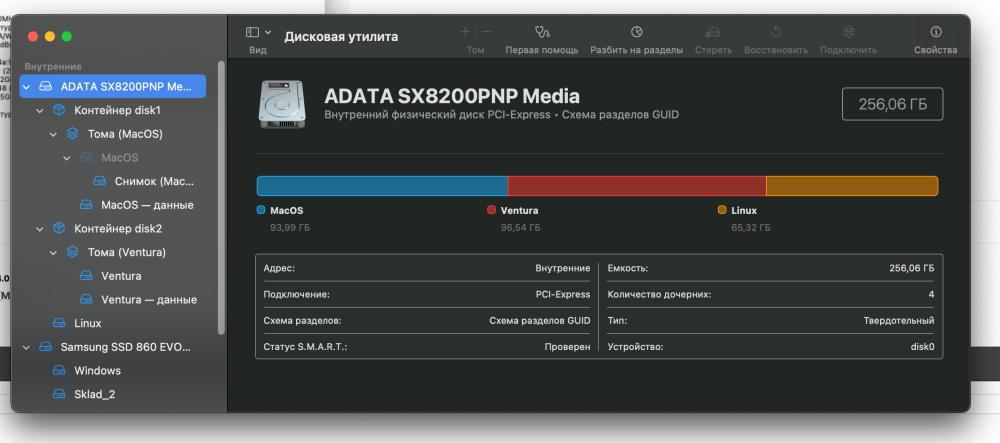Click the disk0 device value
The height and width of the screenshot is (443, 1000).
coord(922,347)
